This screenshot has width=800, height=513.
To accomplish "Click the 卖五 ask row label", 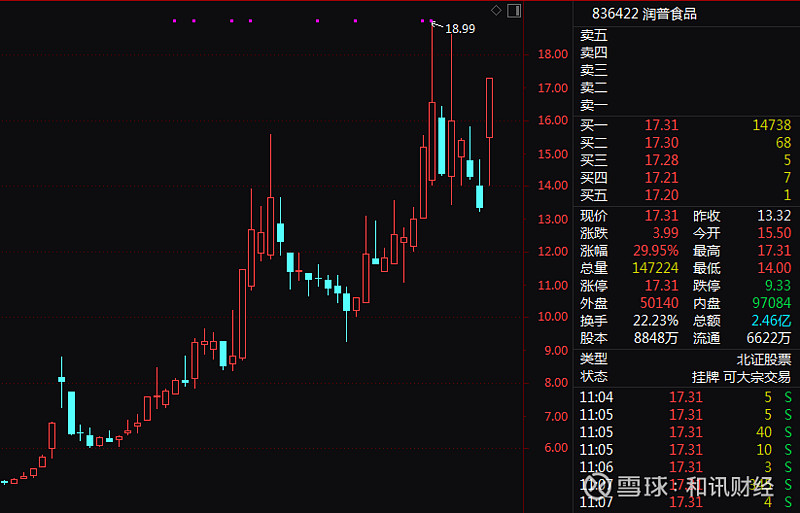I will coord(594,35).
